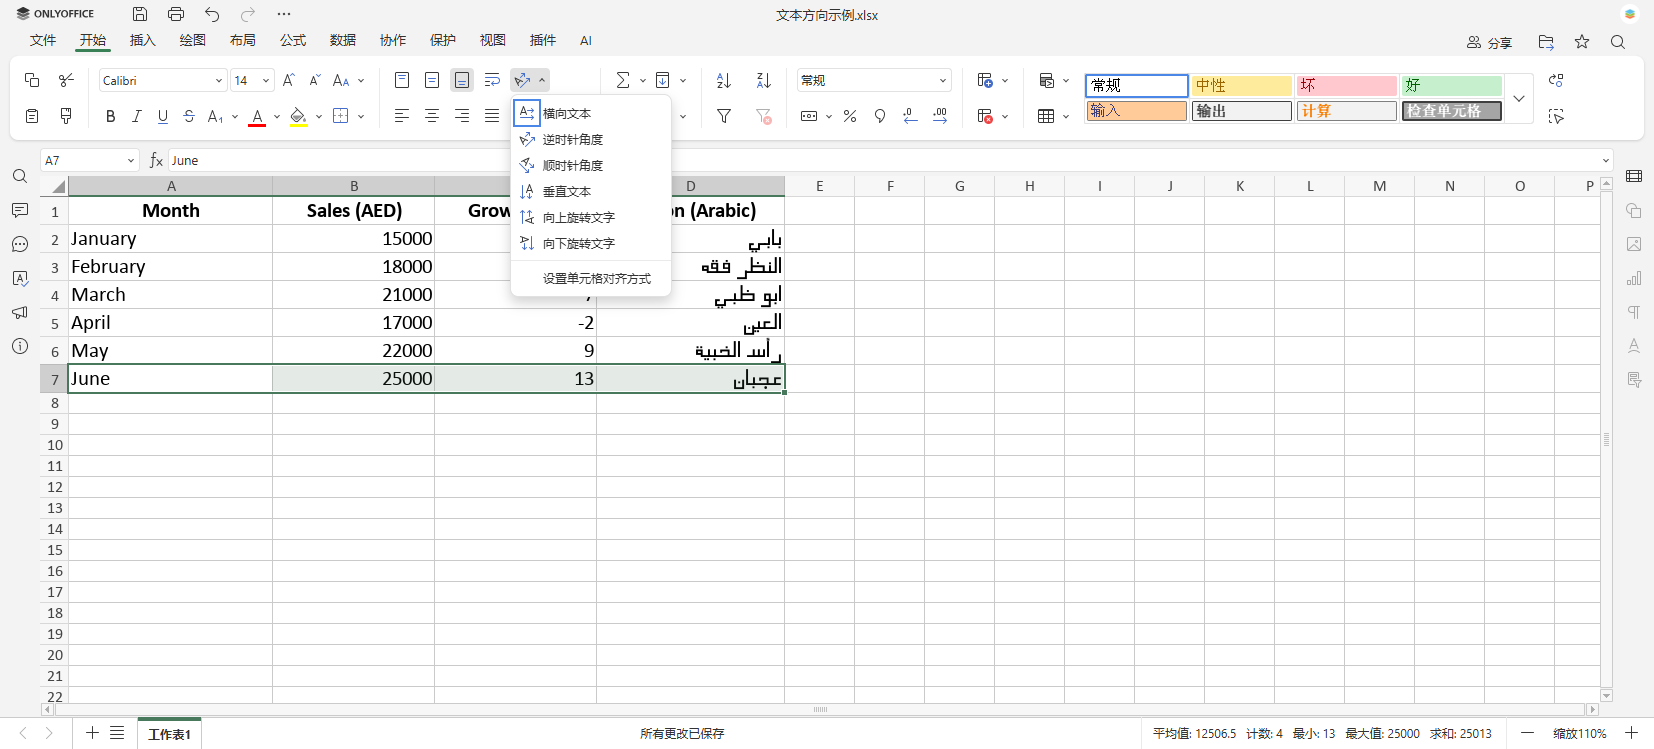Toggle align right
1654x749 pixels.
coord(462,116)
